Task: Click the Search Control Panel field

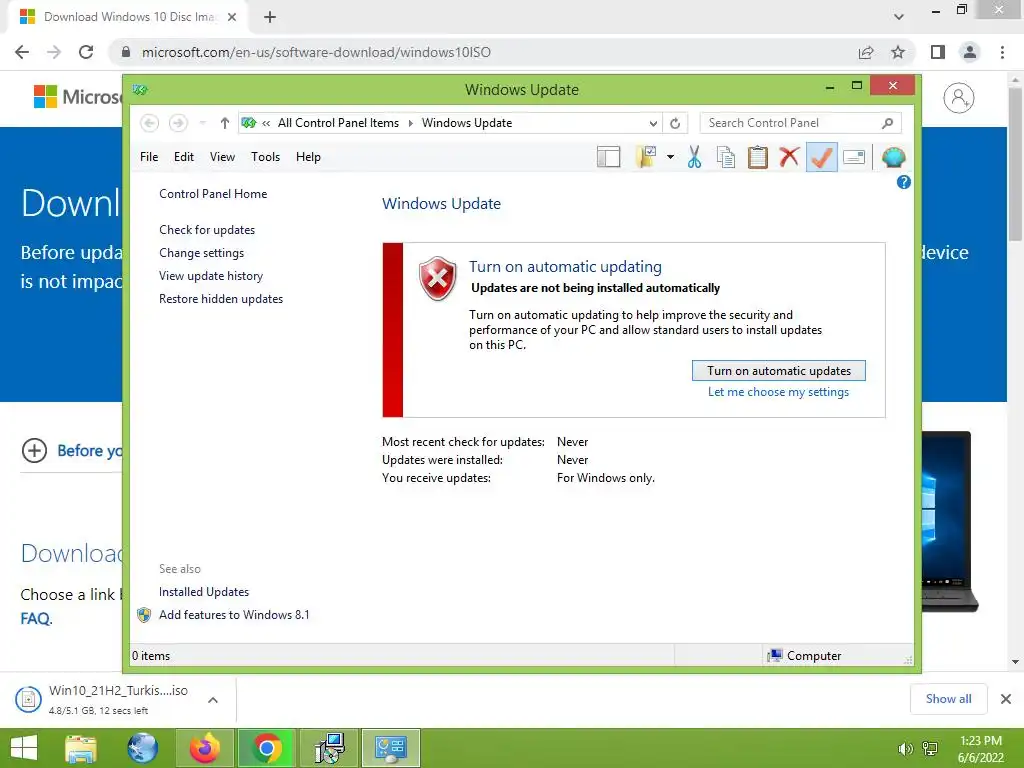Action: point(801,123)
